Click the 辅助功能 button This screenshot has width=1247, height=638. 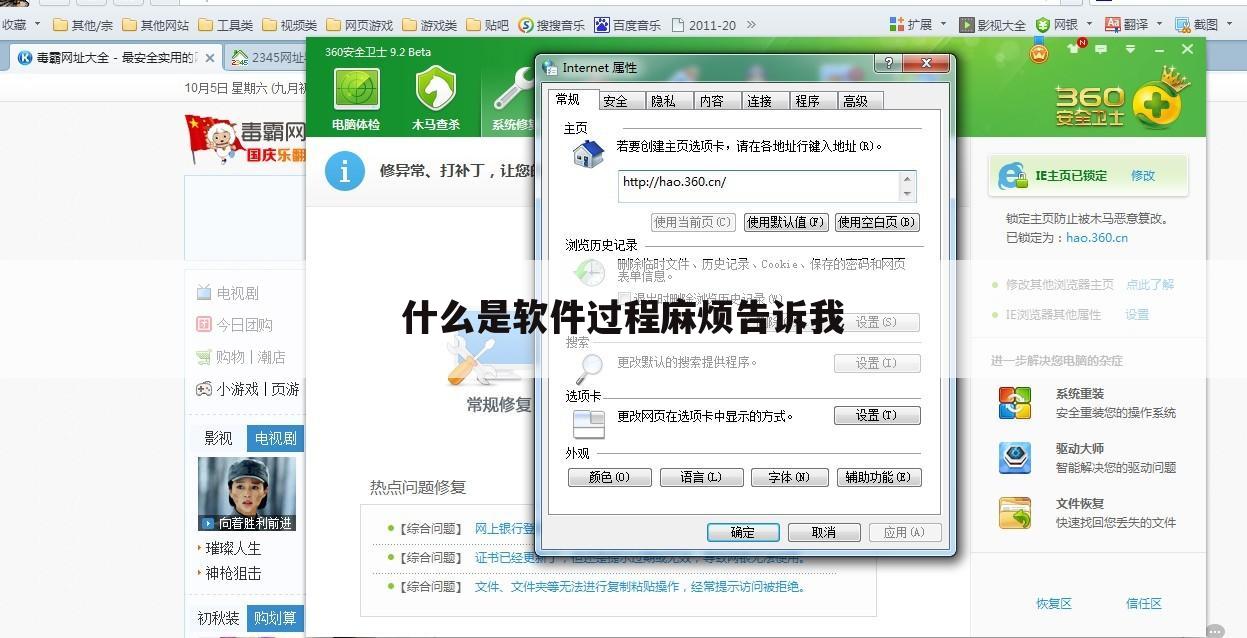[878, 477]
